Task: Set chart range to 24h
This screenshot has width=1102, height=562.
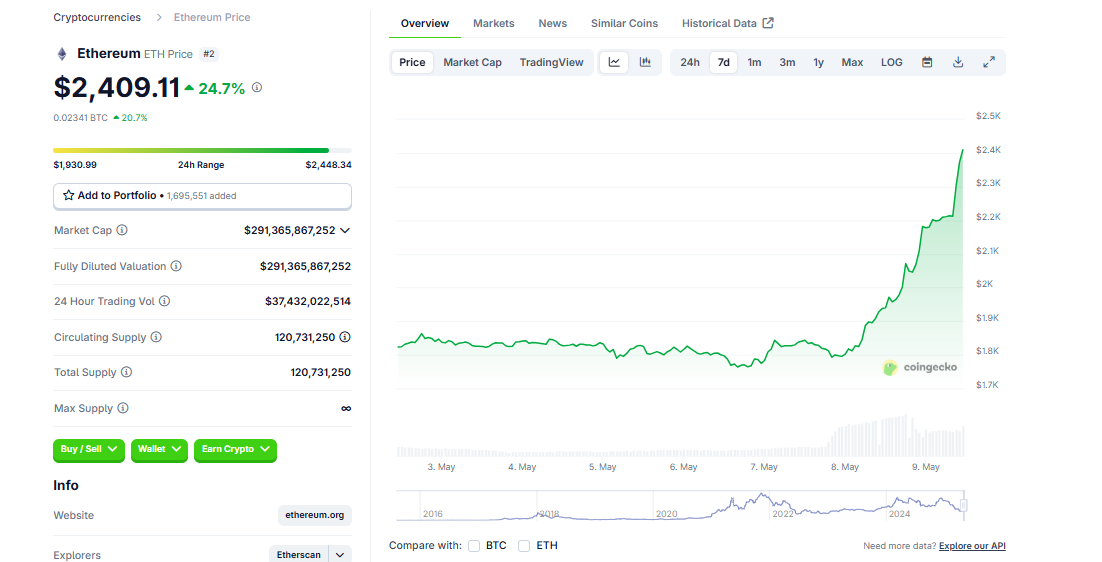Action: 689,62
